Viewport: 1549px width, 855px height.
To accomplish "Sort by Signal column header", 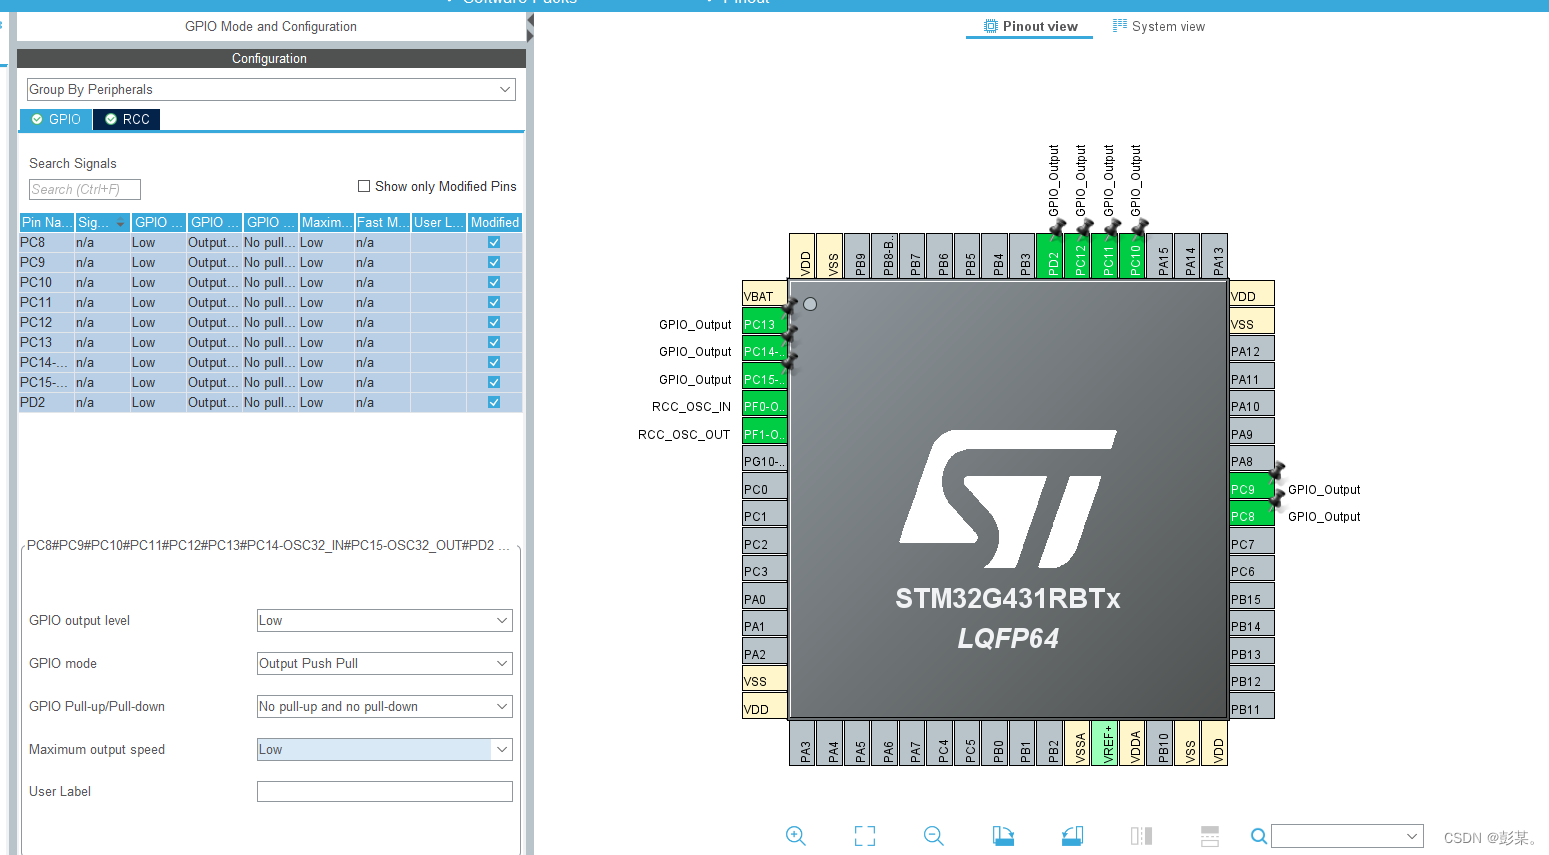I will [102, 222].
